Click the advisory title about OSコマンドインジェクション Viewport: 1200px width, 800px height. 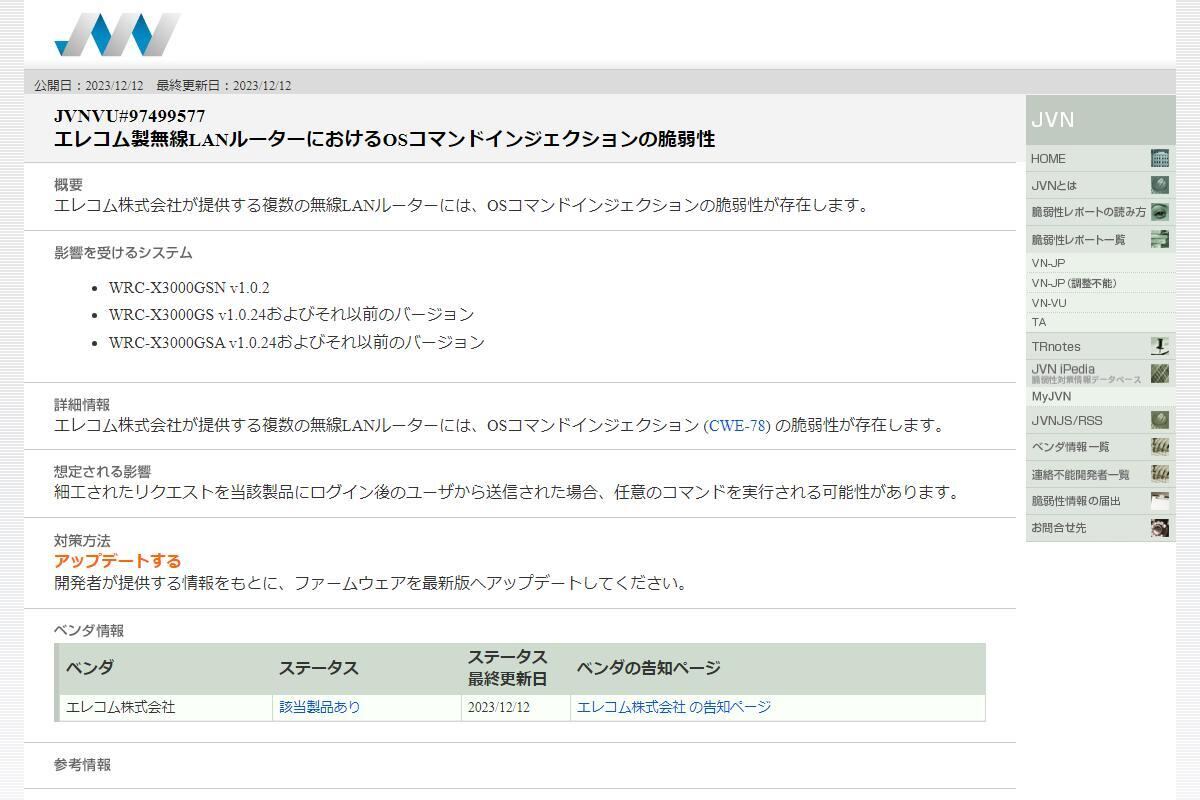(x=385, y=139)
